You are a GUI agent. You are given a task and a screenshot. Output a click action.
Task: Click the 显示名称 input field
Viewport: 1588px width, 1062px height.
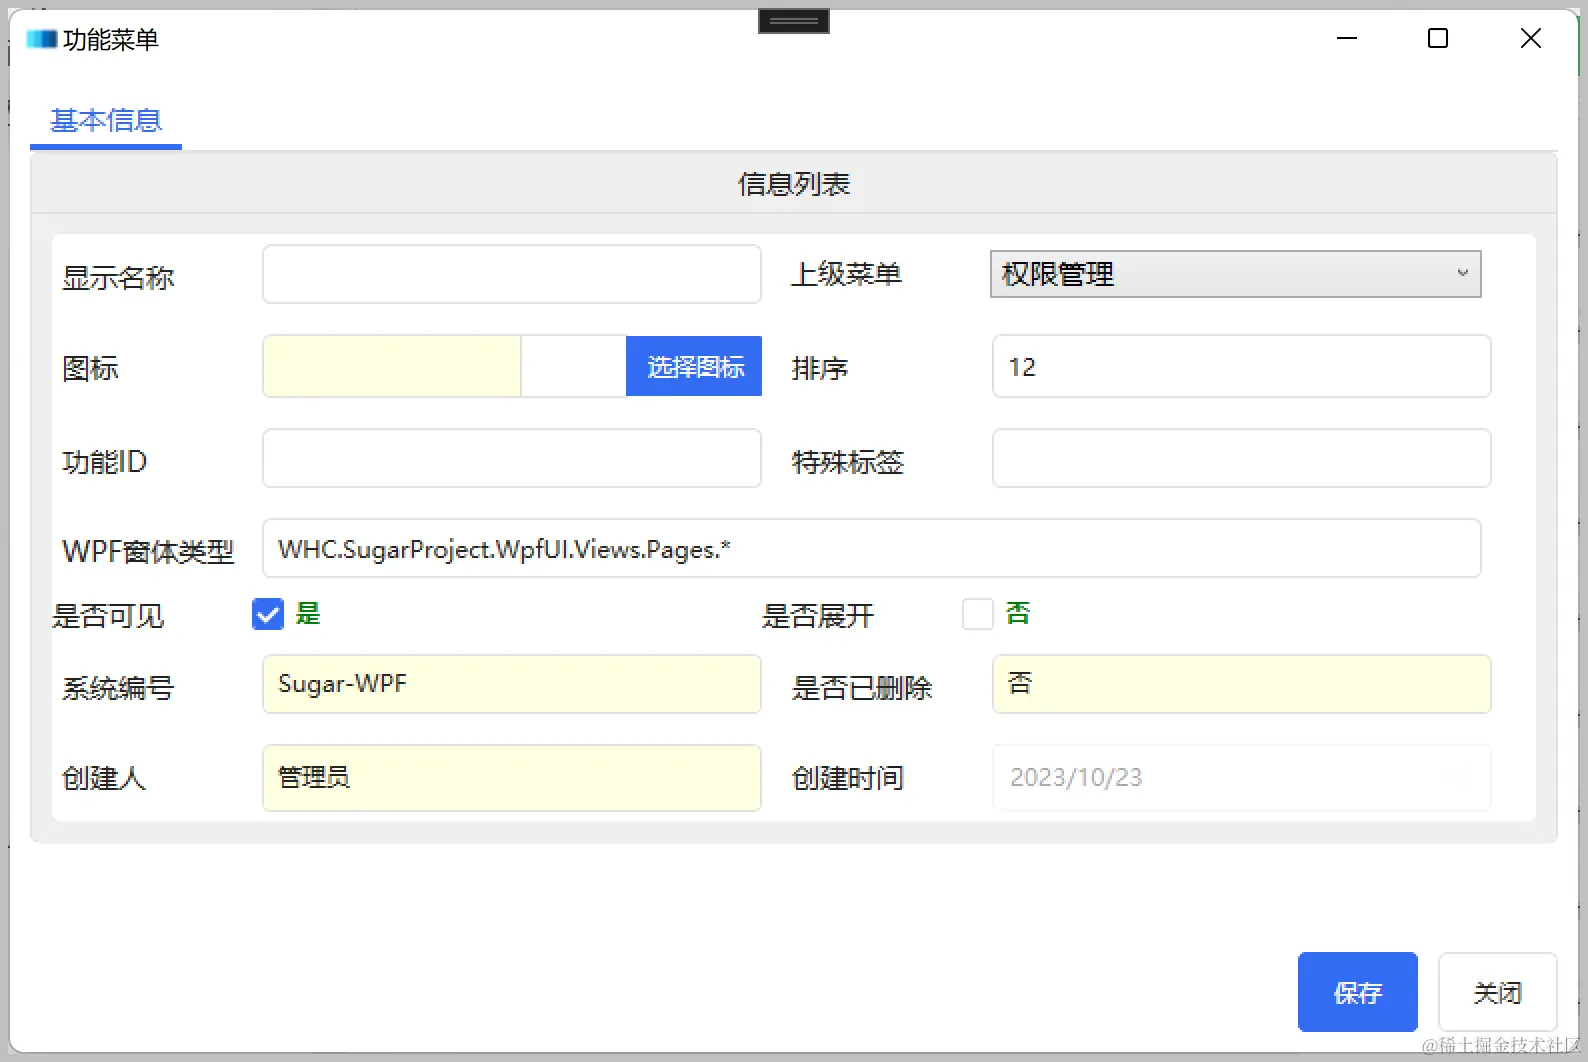[x=512, y=274]
